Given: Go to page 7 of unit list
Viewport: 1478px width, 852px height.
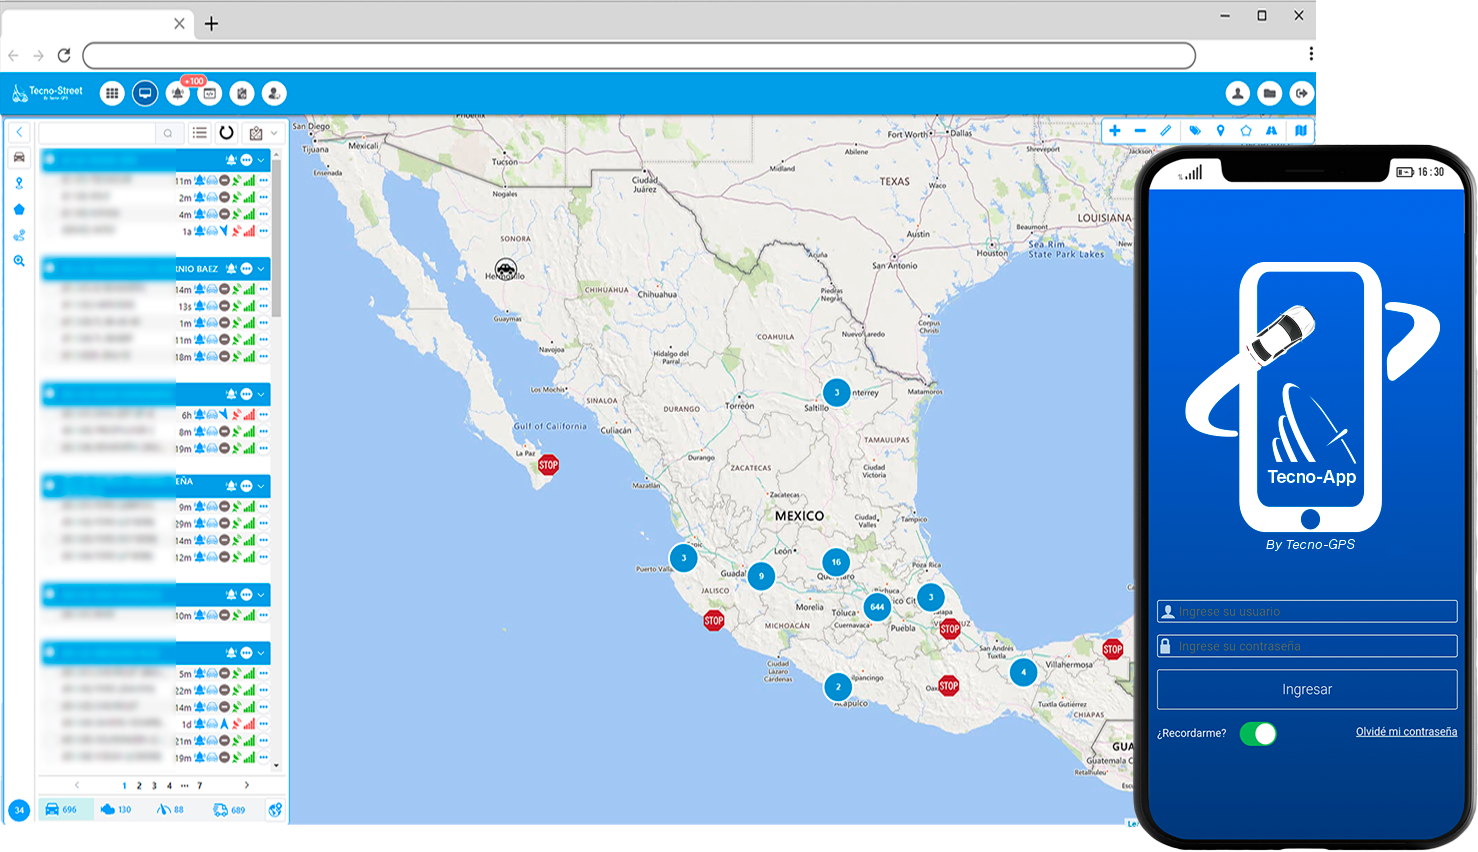Looking at the screenshot, I should click(199, 786).
